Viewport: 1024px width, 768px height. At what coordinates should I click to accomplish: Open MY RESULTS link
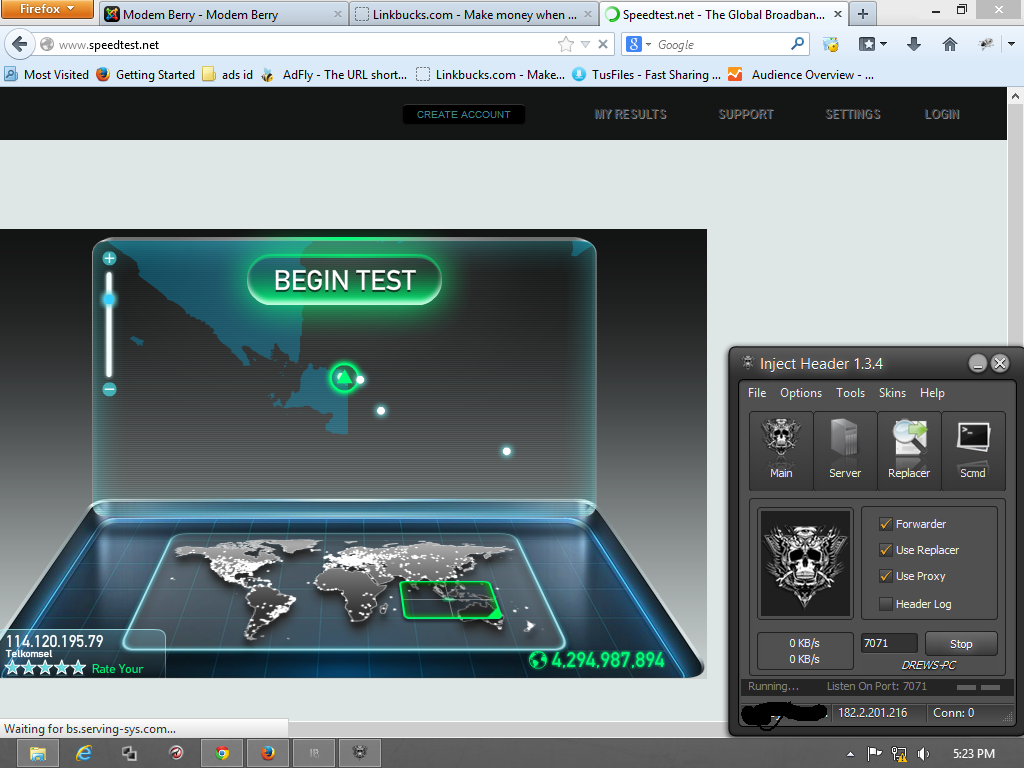[x=630, y=114]
